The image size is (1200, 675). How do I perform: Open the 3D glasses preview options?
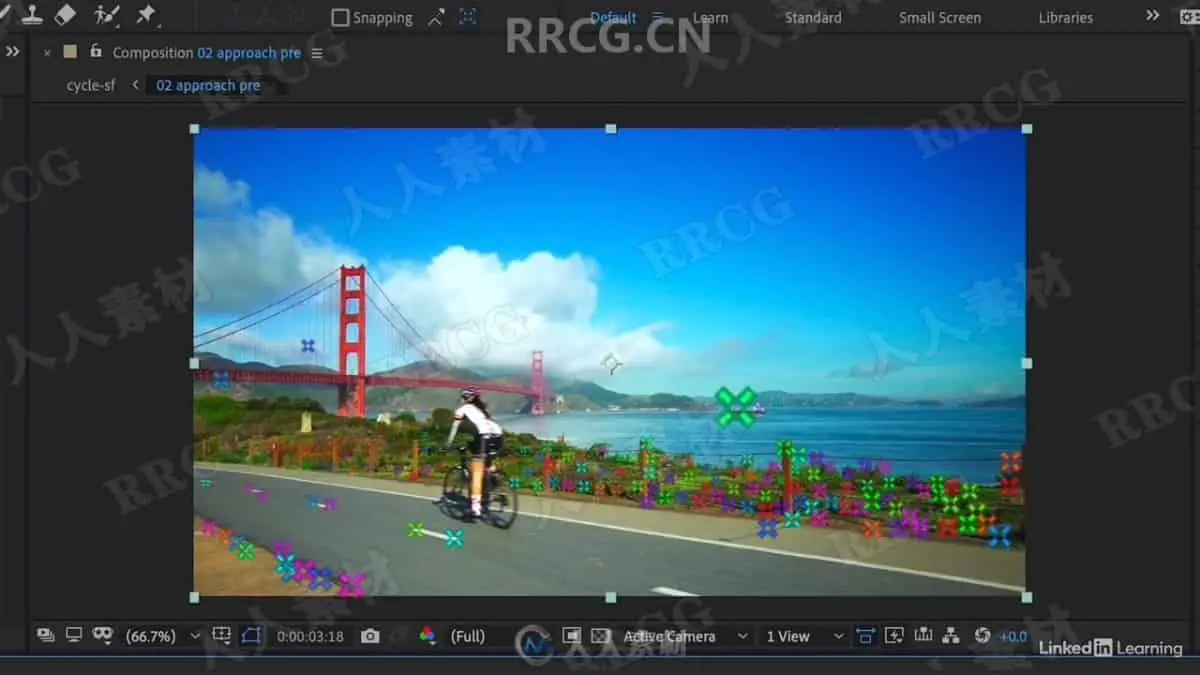click(x=102, y=635)
